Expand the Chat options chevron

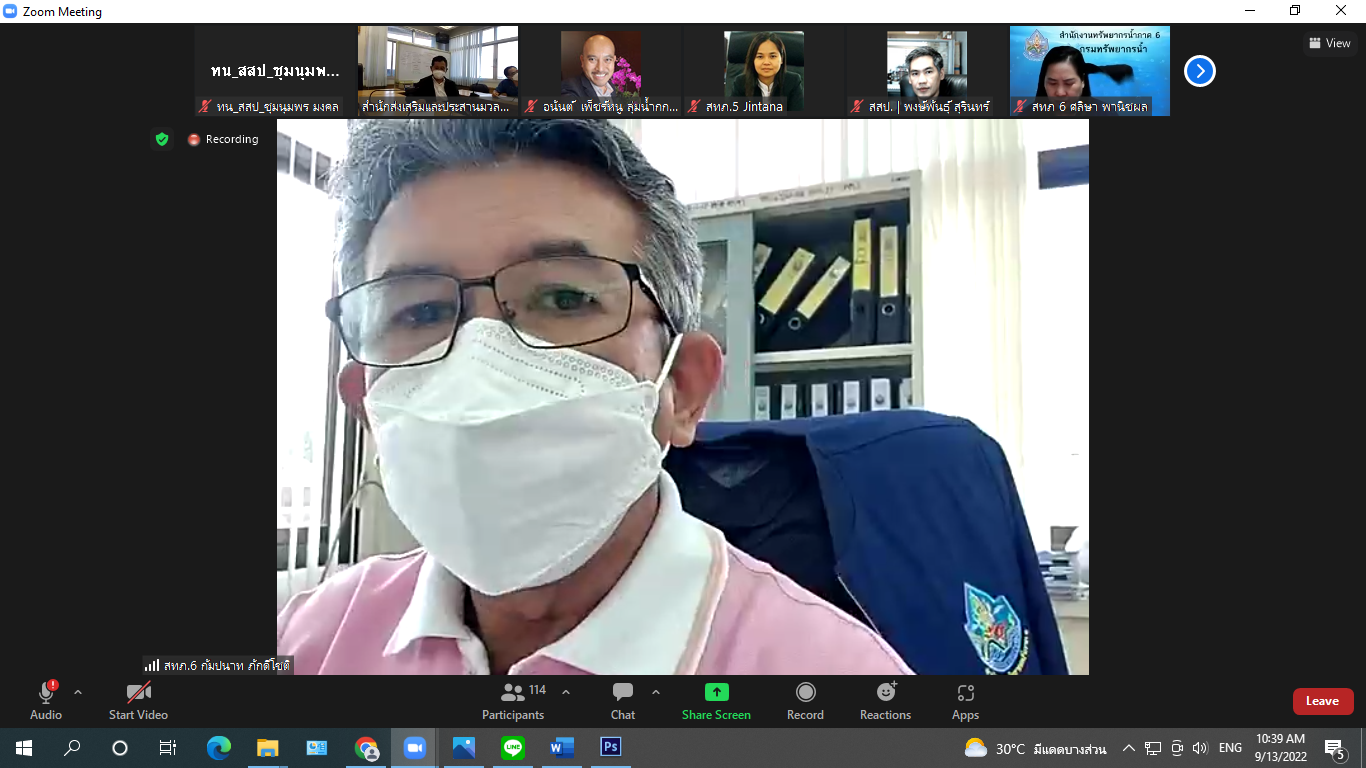[656, 692]
